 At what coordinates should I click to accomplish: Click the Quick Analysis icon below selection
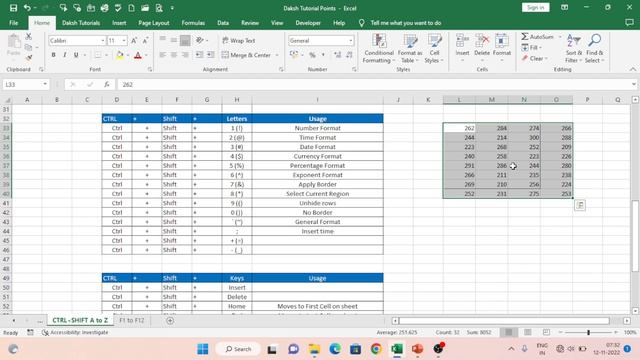[x=580, y=205]
